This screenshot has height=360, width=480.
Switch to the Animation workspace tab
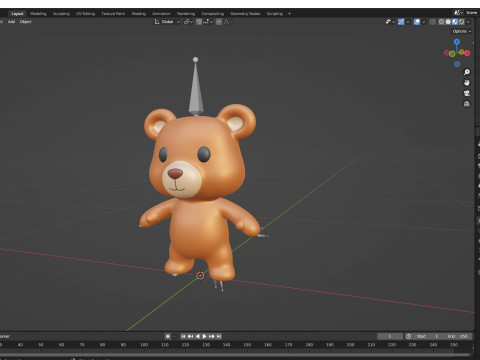point(161,14)
